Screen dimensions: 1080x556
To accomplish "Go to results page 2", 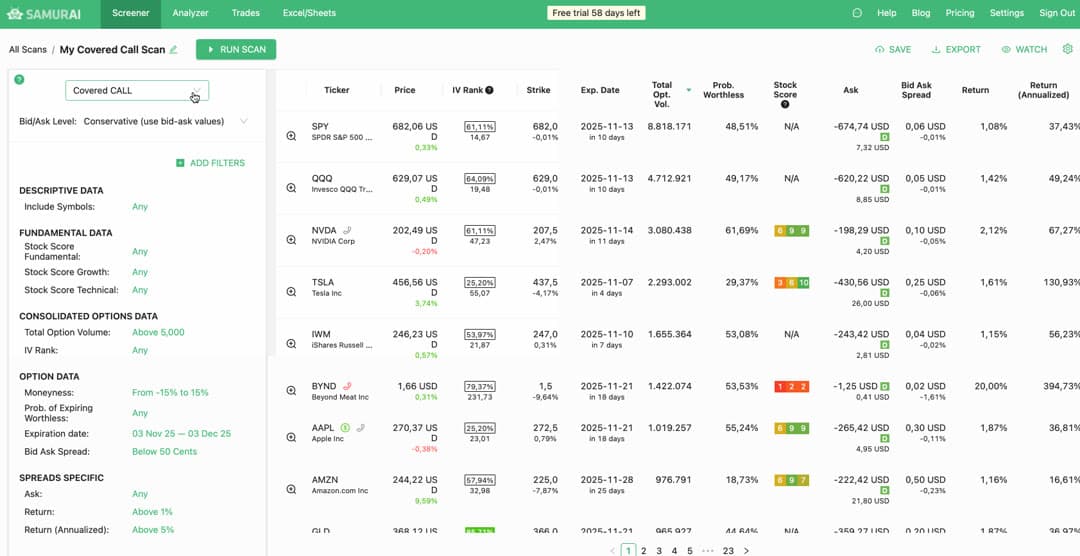I will tap(643, 550).
